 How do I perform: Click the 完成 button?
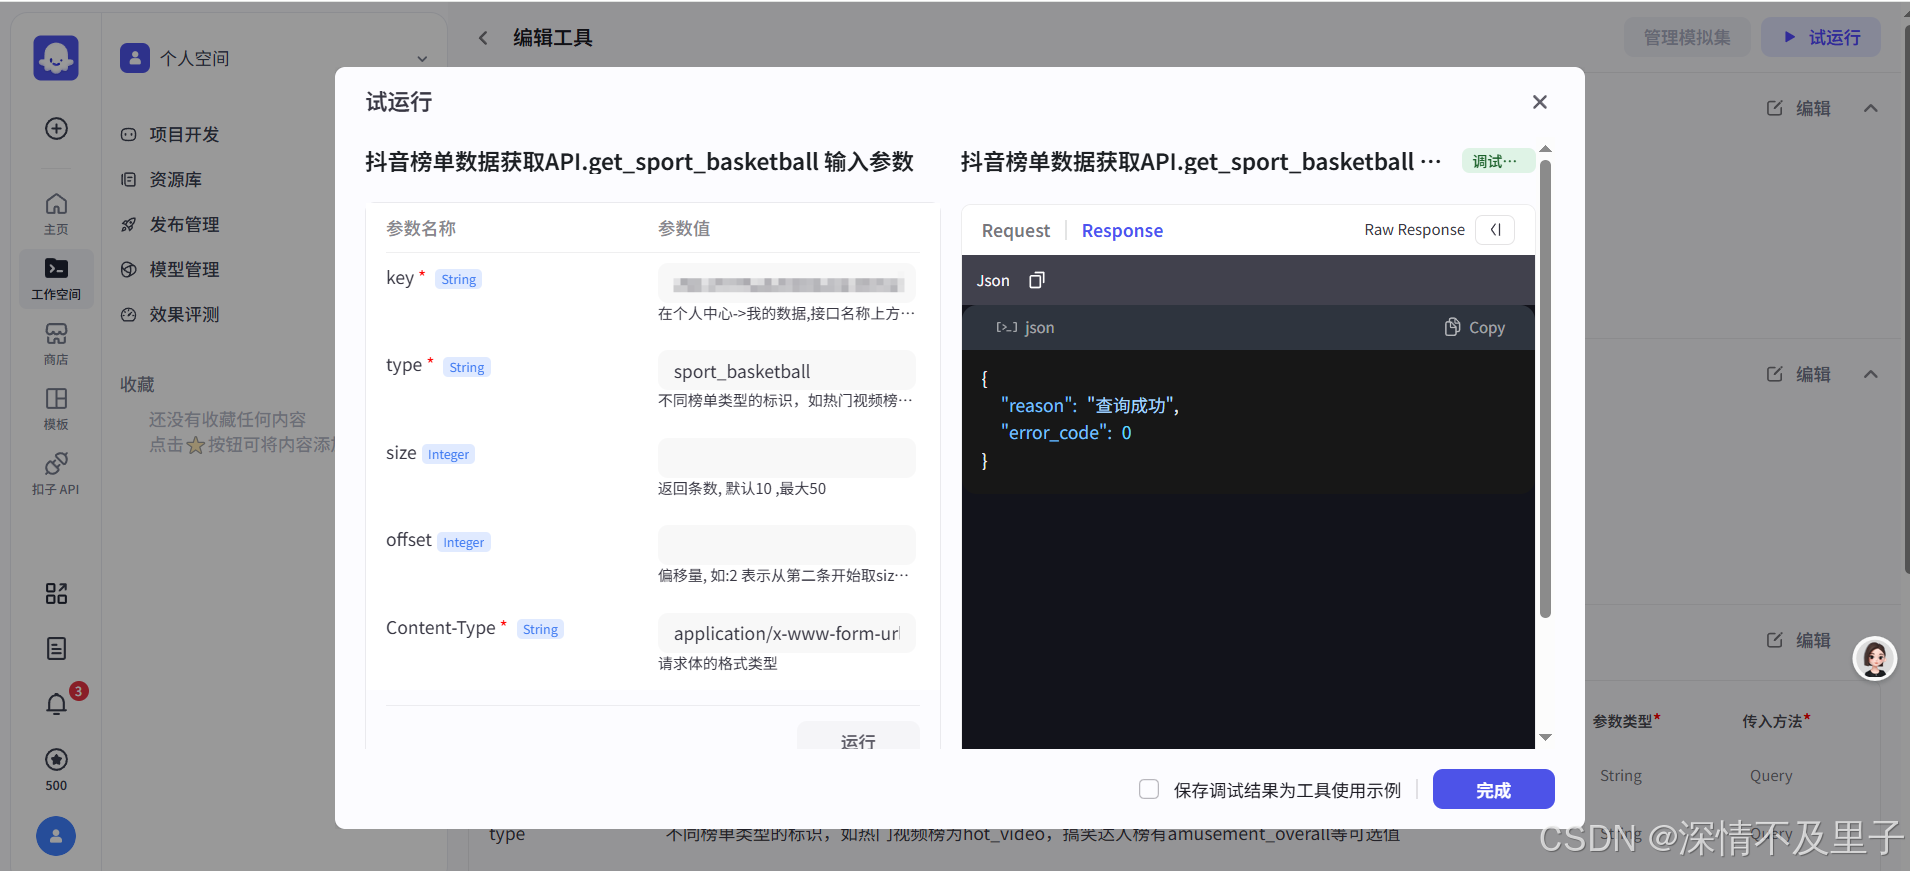coord(1493,789)
